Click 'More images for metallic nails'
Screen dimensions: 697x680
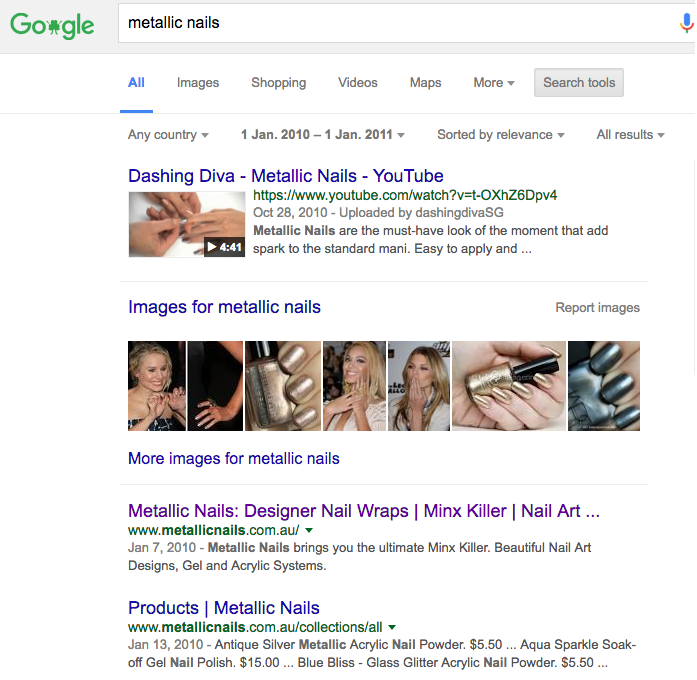[x=234, y=459]
